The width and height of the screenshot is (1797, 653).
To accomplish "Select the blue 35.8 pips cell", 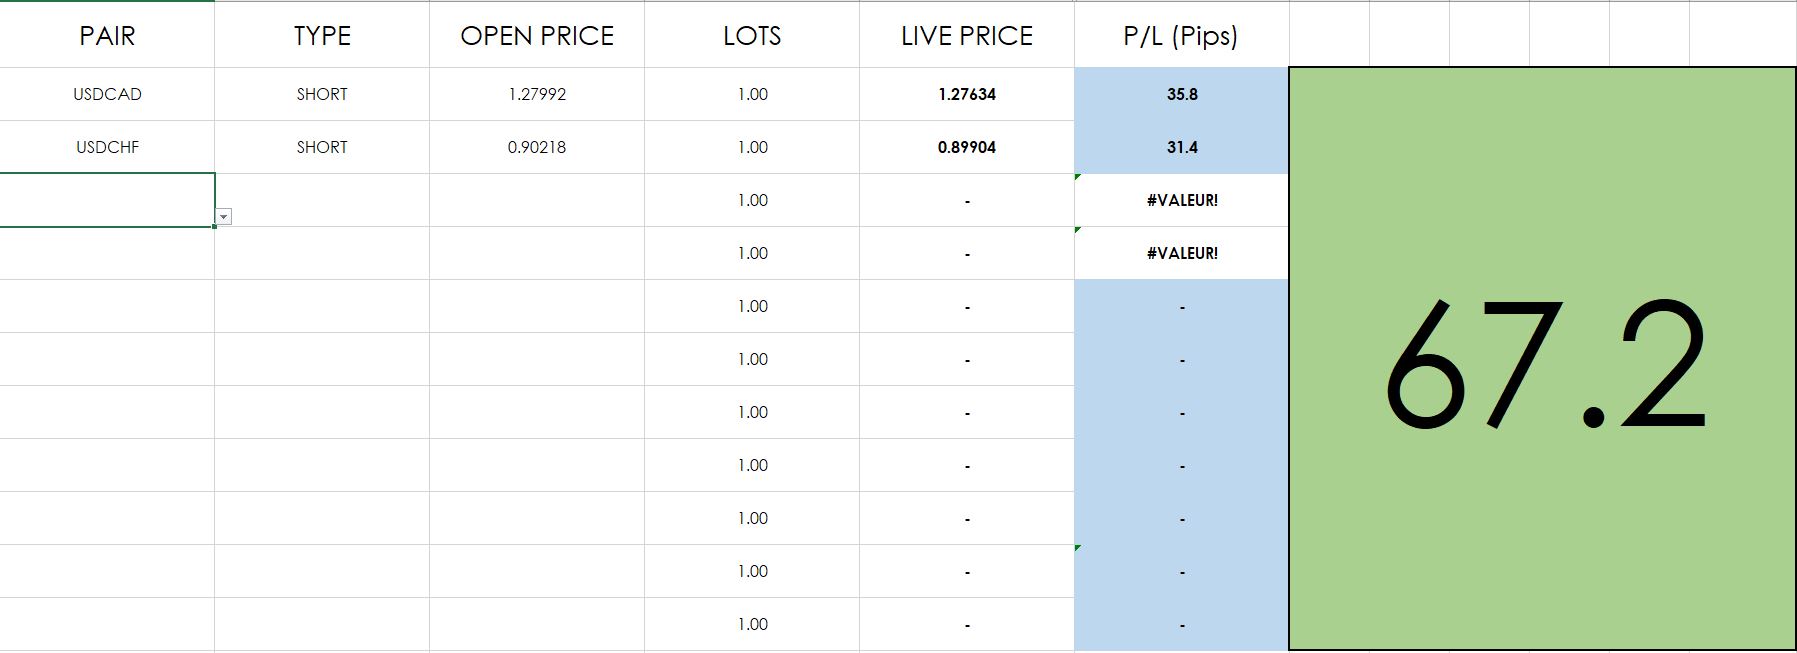I will 1182,94.
